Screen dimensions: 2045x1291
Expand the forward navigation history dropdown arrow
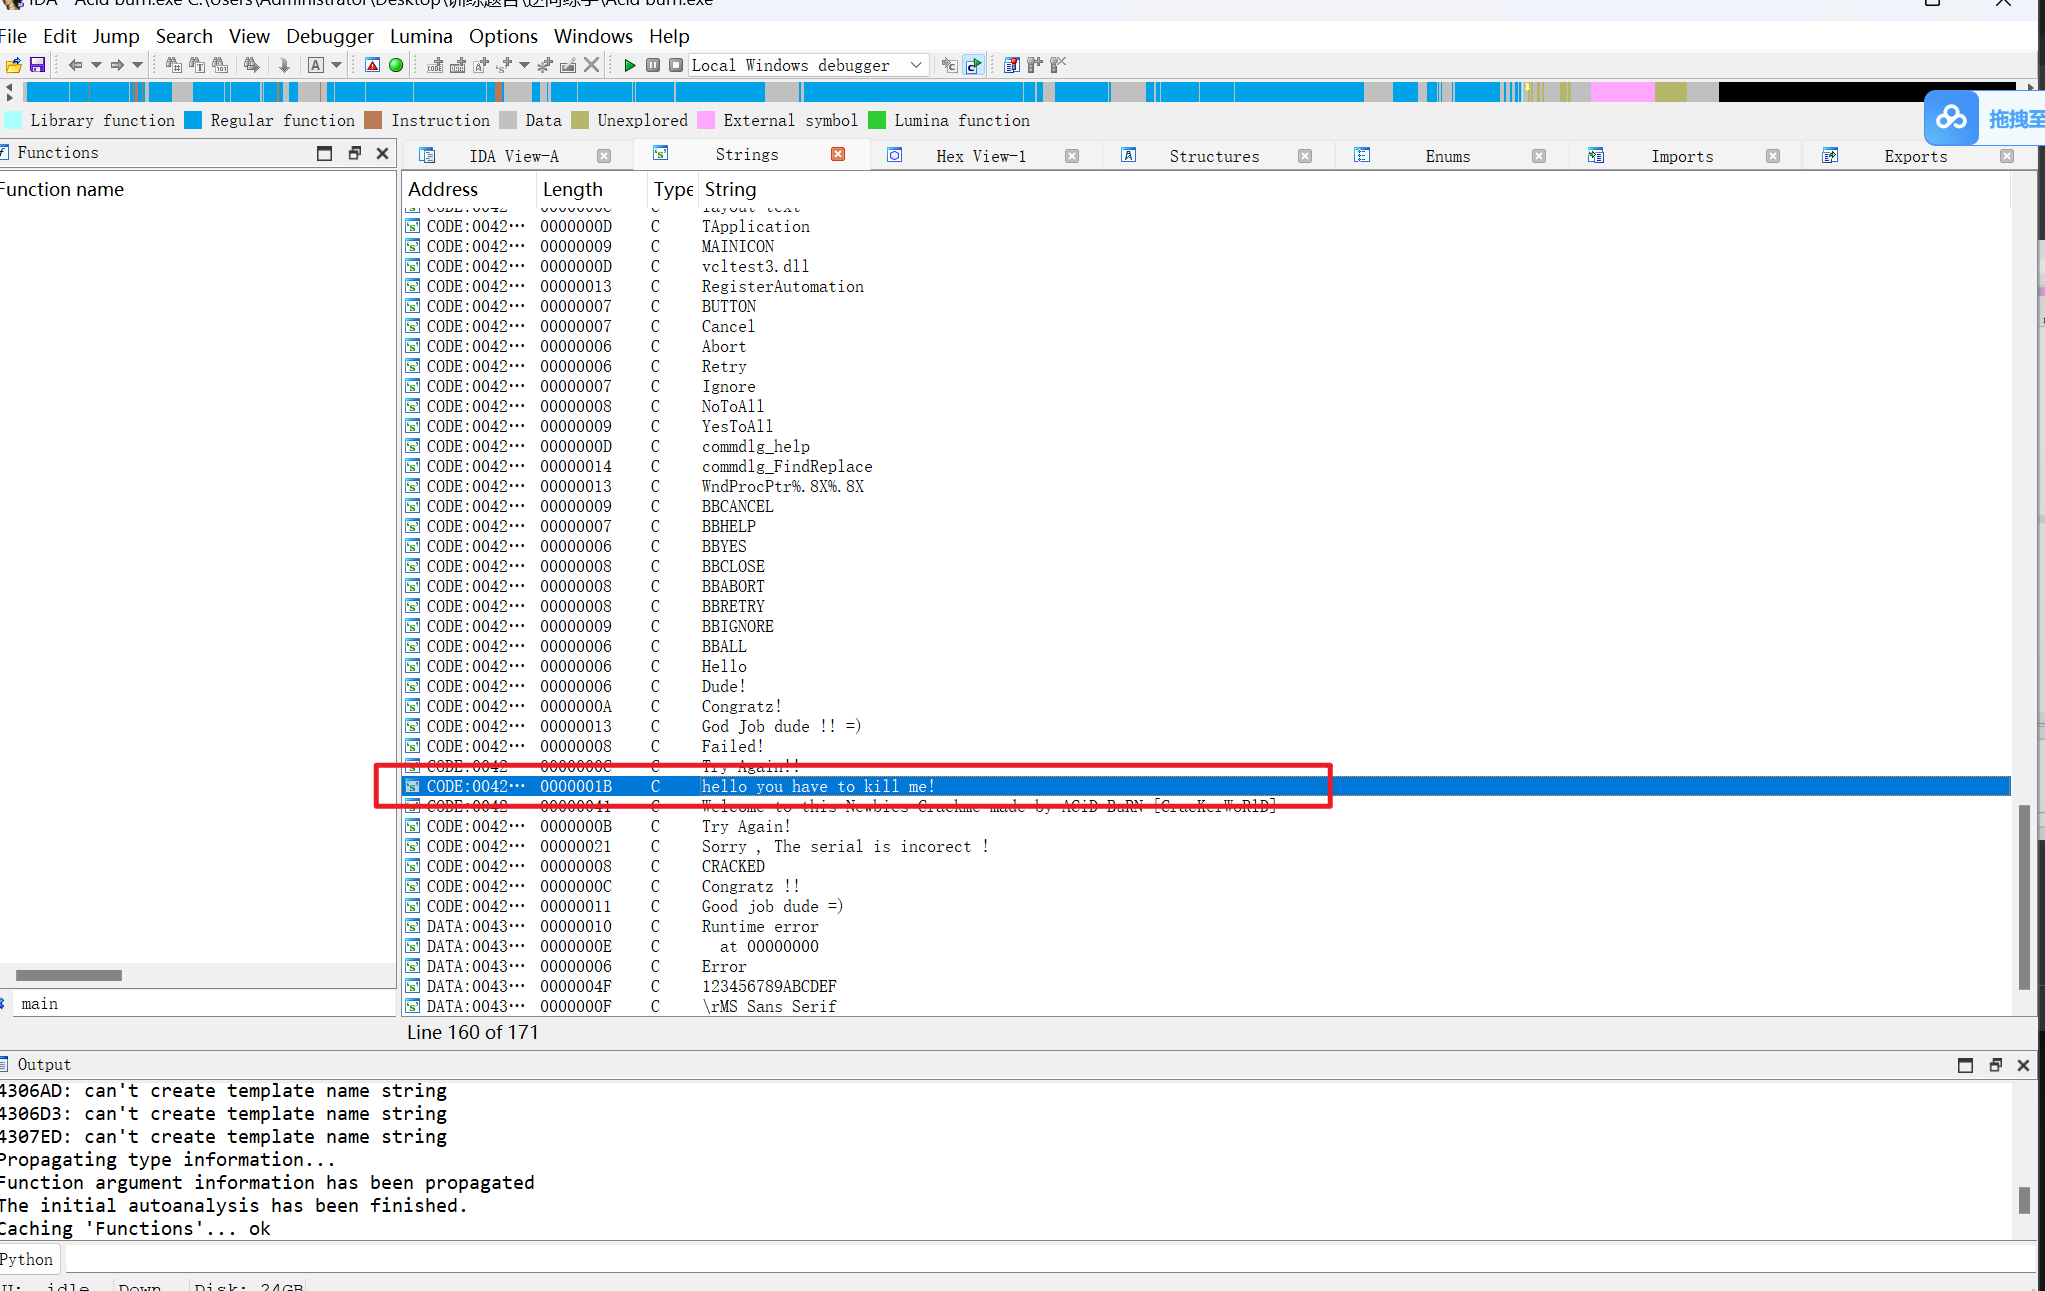[x=138, y=65]
